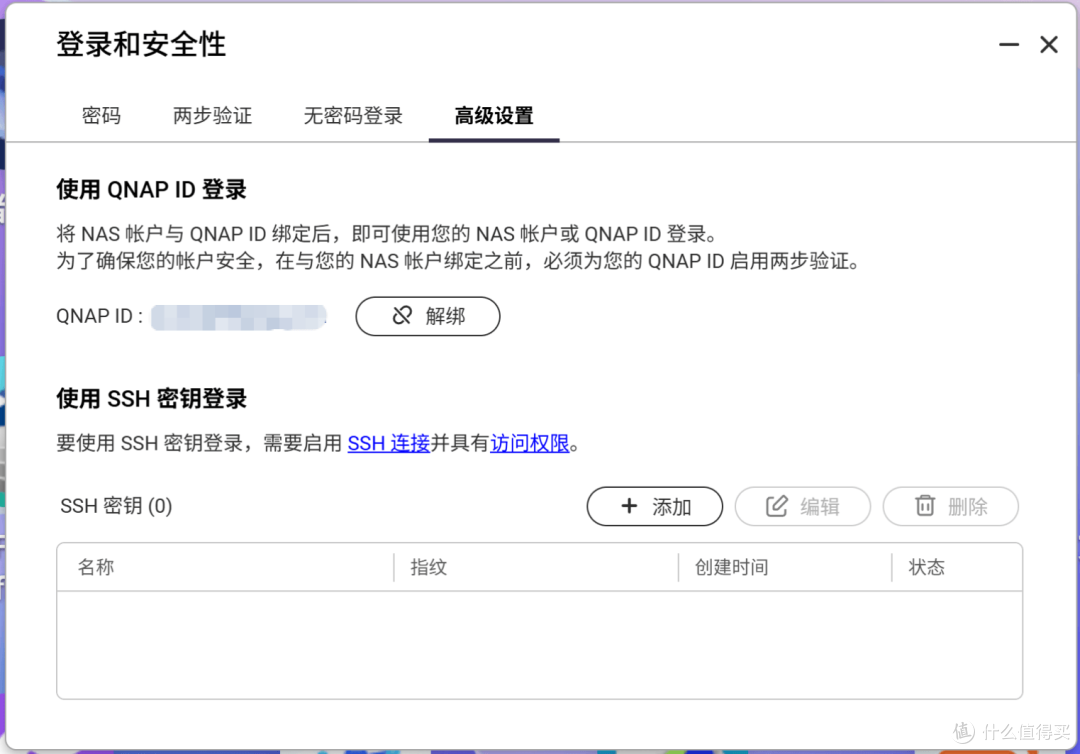Image resolution: width=1080 pixels, height=754 pixels.
Task: Open the 访问权限 link
Action: 530,443
